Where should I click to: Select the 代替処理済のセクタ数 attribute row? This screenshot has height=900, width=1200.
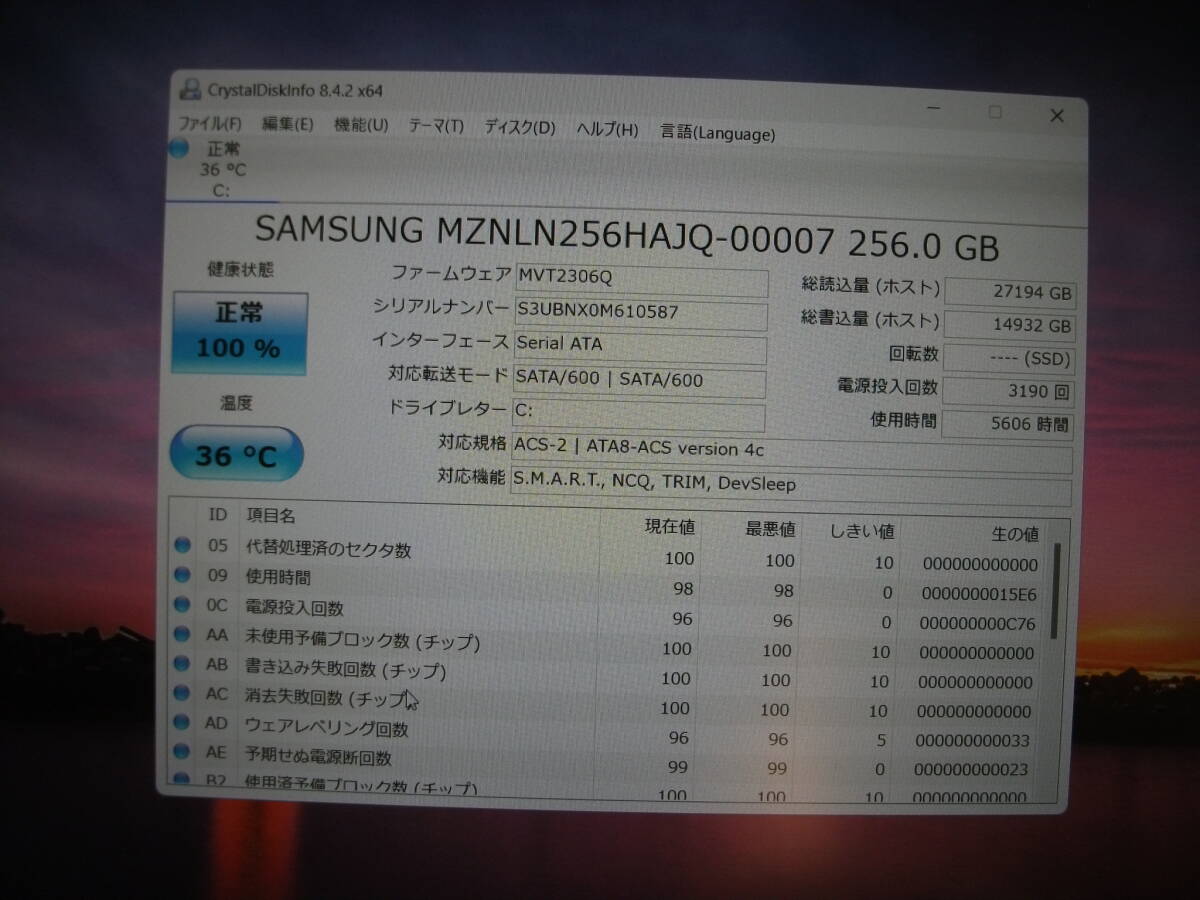coord(608,555)
